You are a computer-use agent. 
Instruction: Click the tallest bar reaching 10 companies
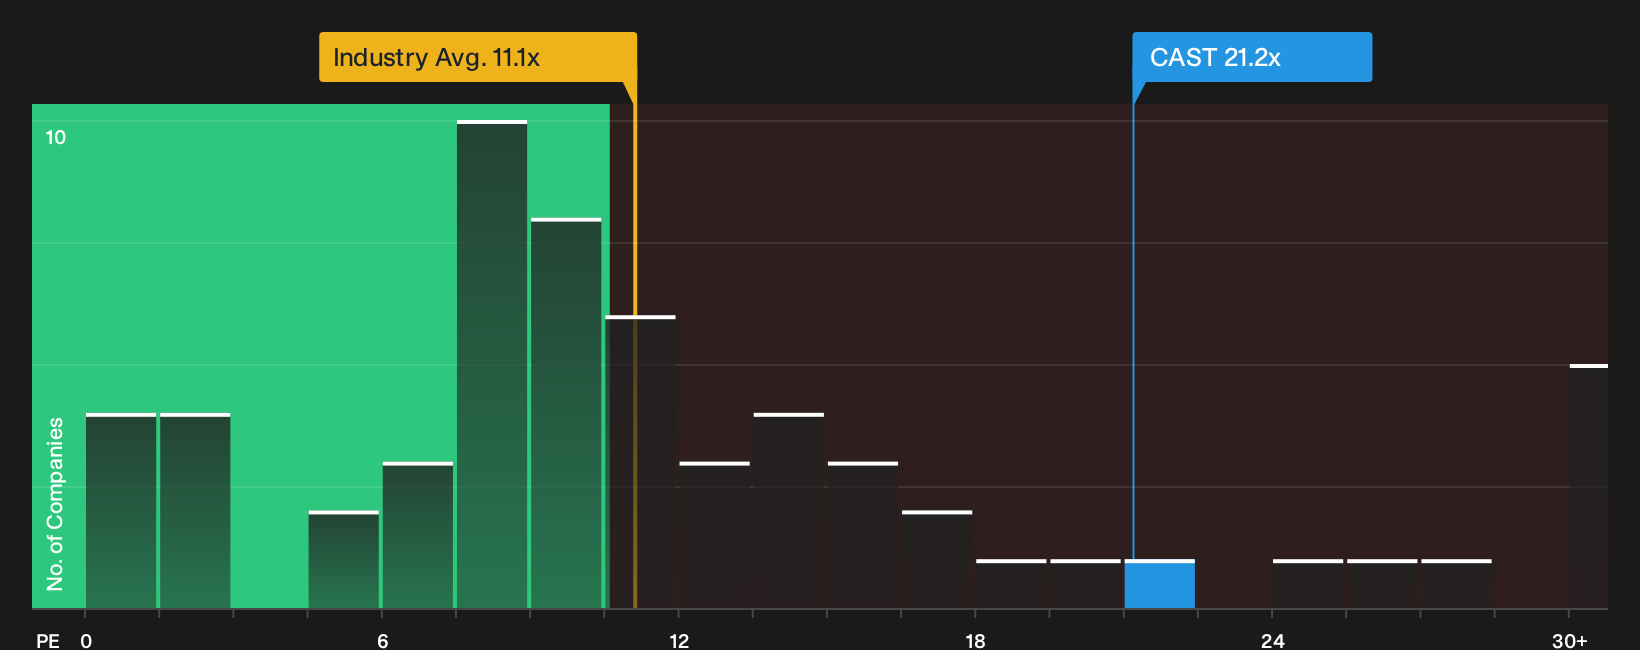point(492,364)
